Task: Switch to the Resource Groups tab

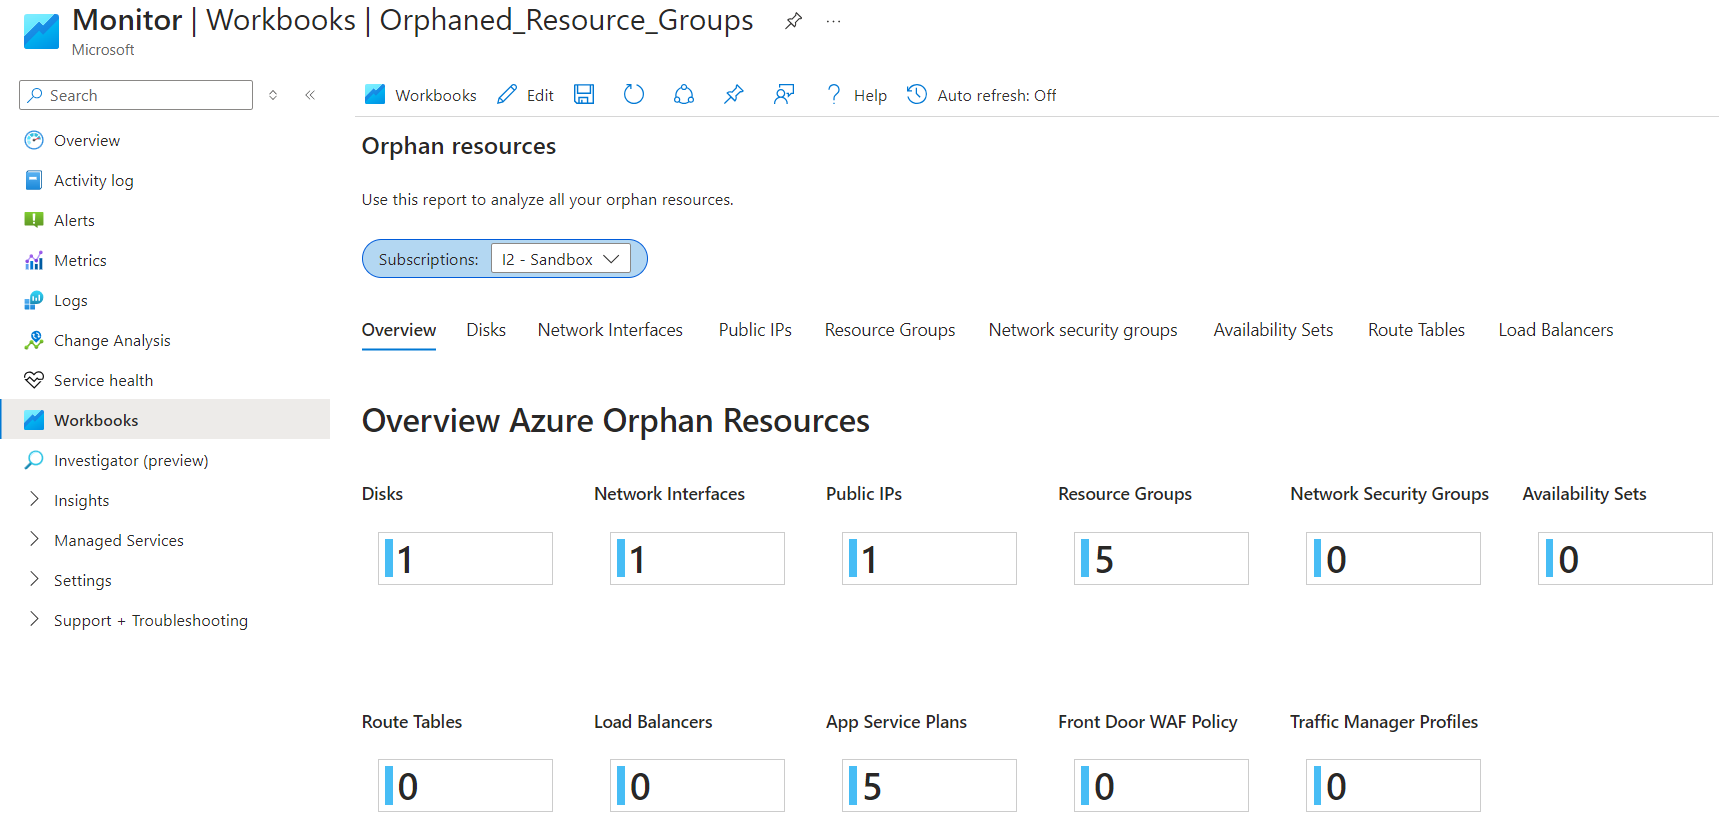Action: pyautogui.click(x=890, y=330)
